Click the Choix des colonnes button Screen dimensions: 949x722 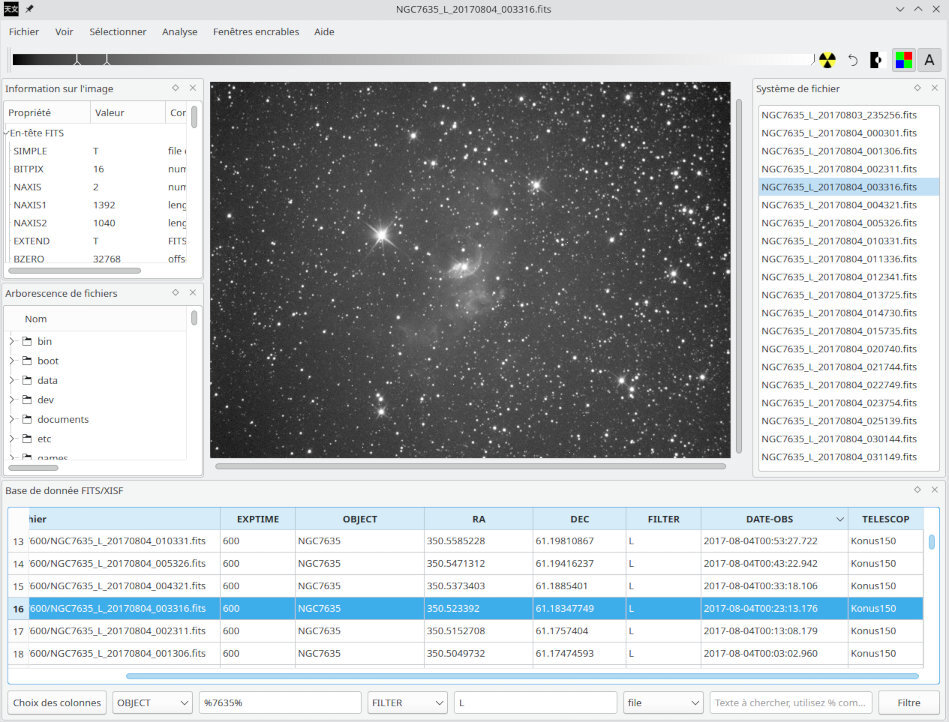[56, 703]
